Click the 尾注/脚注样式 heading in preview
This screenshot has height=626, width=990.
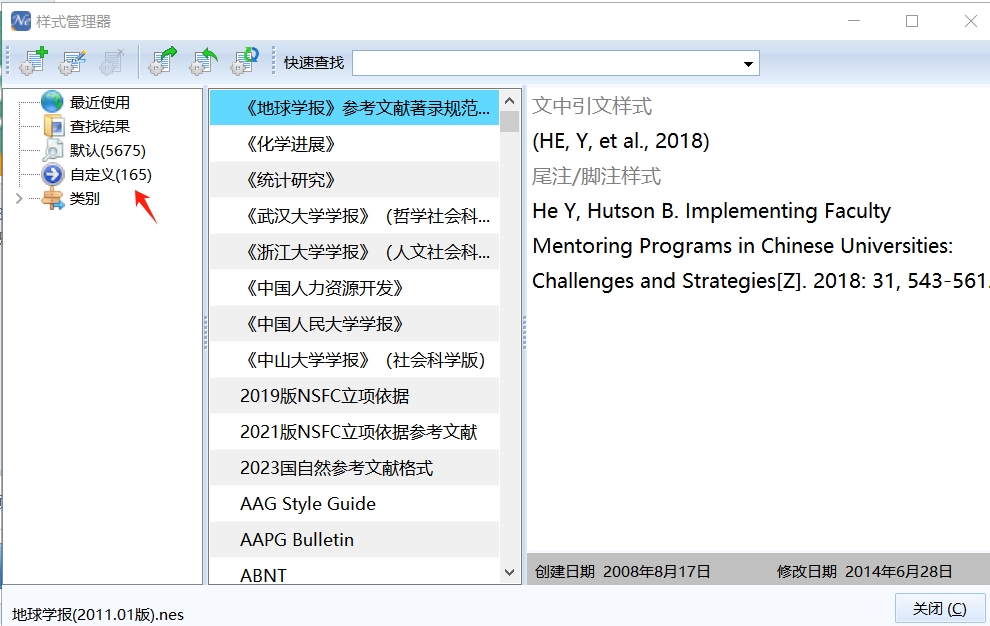tap(597, 176)
